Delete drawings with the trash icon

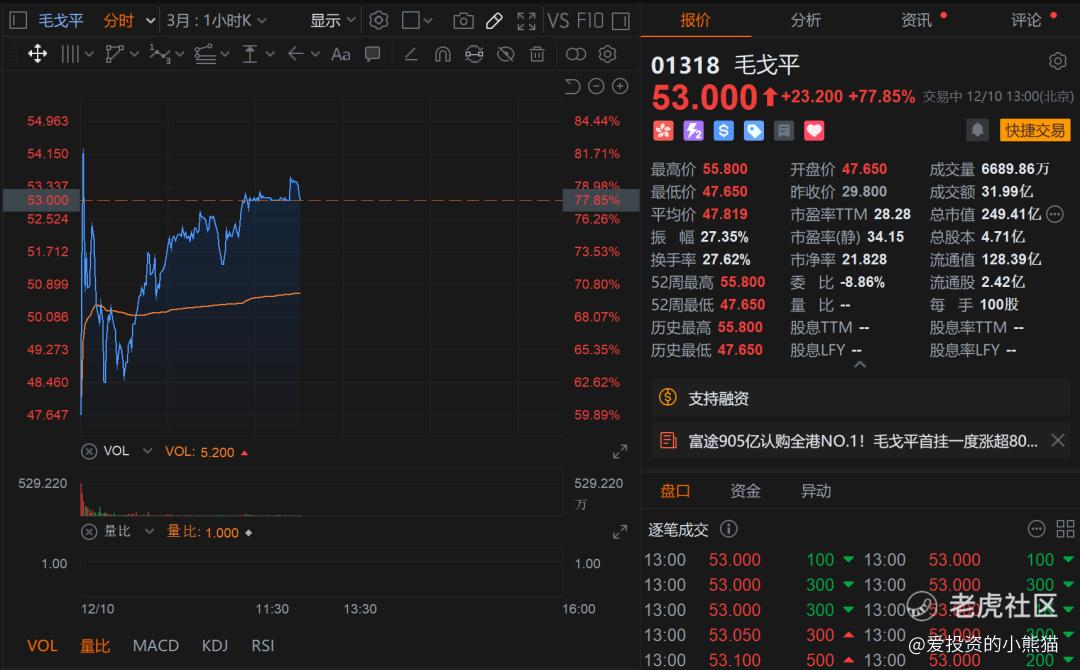(x=537, y=54)
